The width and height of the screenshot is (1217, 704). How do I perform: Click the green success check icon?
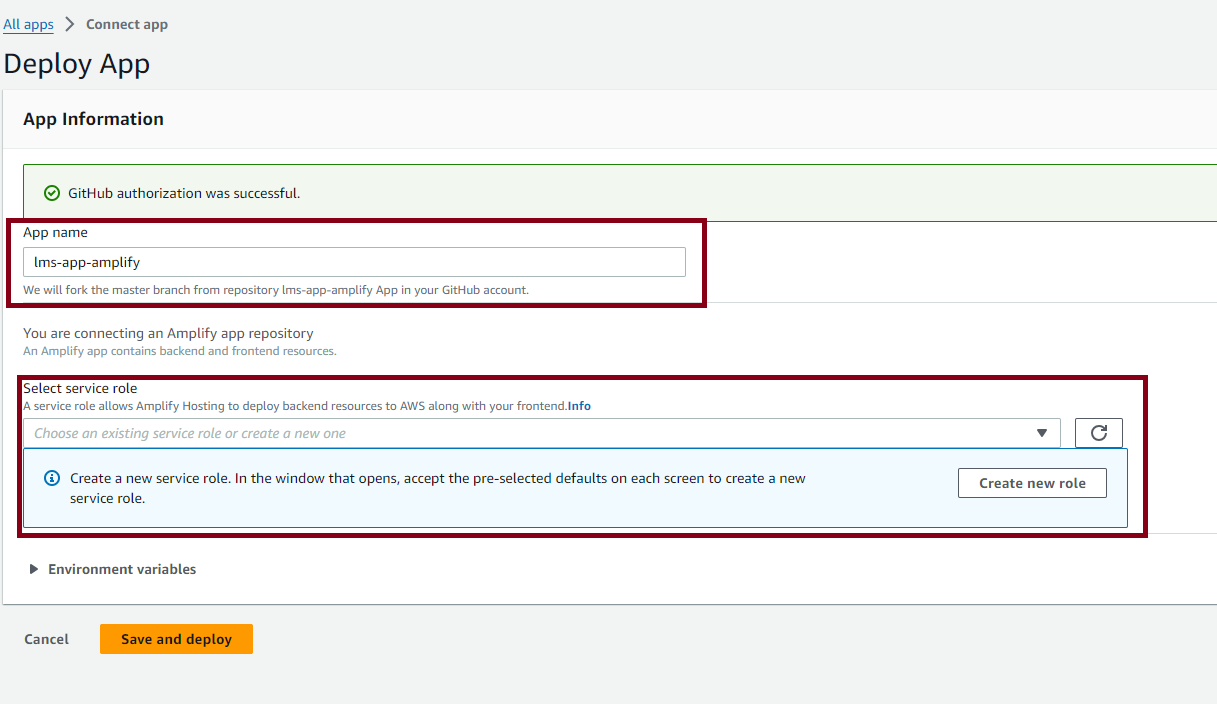(x=52, y=193)
